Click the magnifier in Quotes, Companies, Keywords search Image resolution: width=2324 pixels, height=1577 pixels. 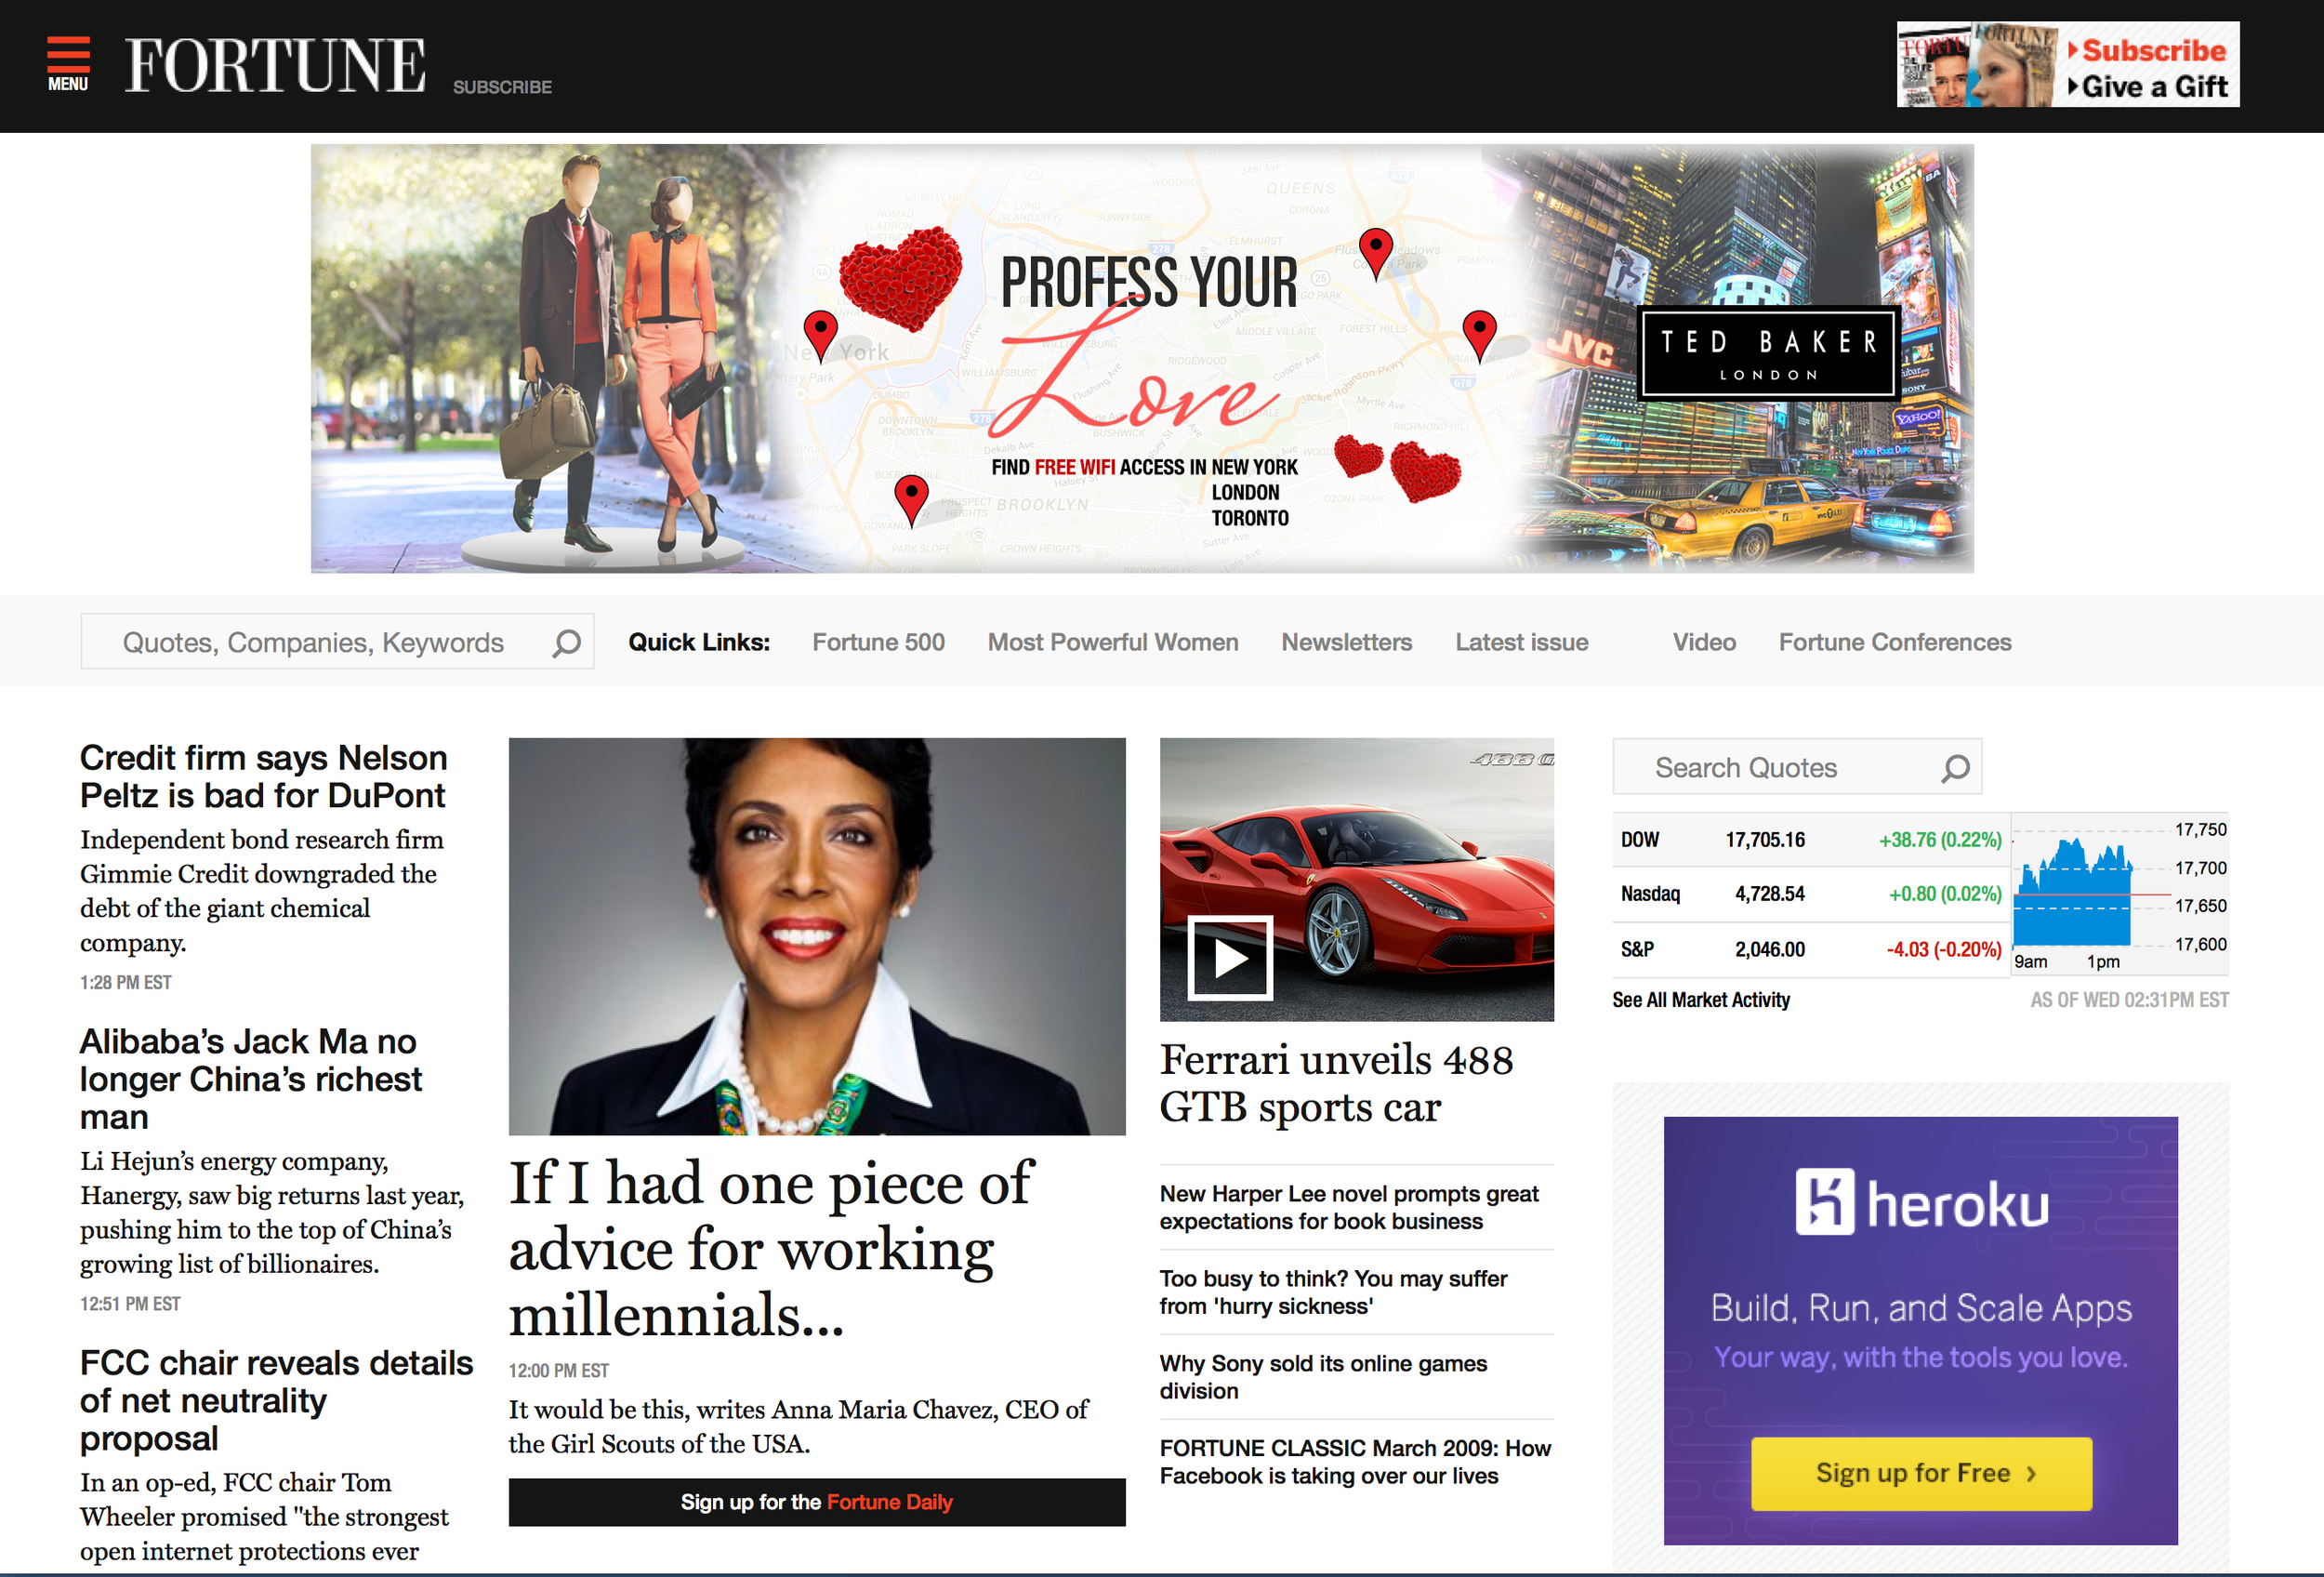(x=566, y=643)
